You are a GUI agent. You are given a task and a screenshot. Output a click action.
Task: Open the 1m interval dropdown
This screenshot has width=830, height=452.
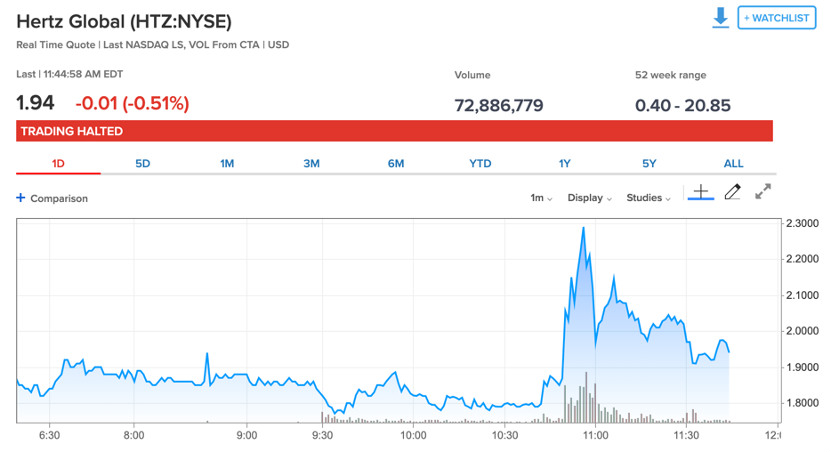[x=541, y=198]
